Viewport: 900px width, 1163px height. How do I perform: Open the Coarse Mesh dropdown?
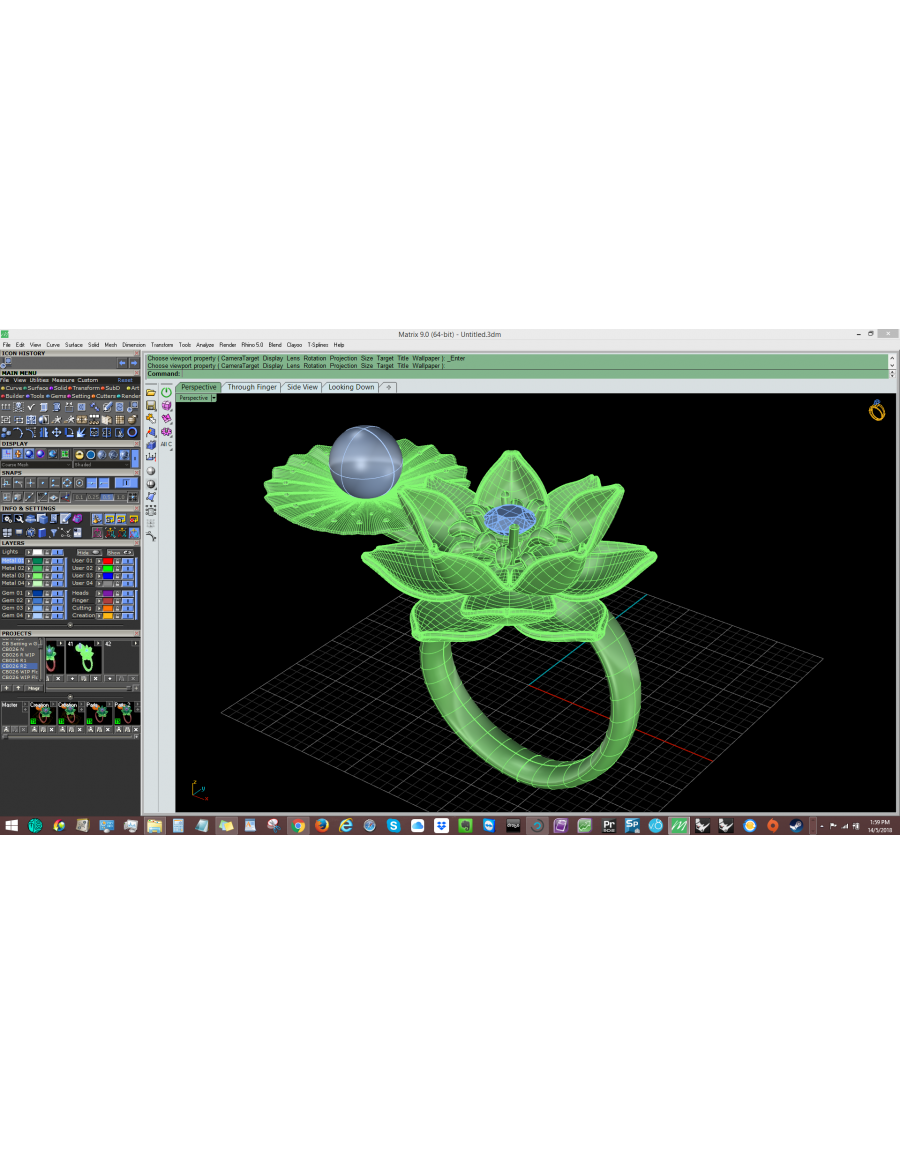[36, 465]
